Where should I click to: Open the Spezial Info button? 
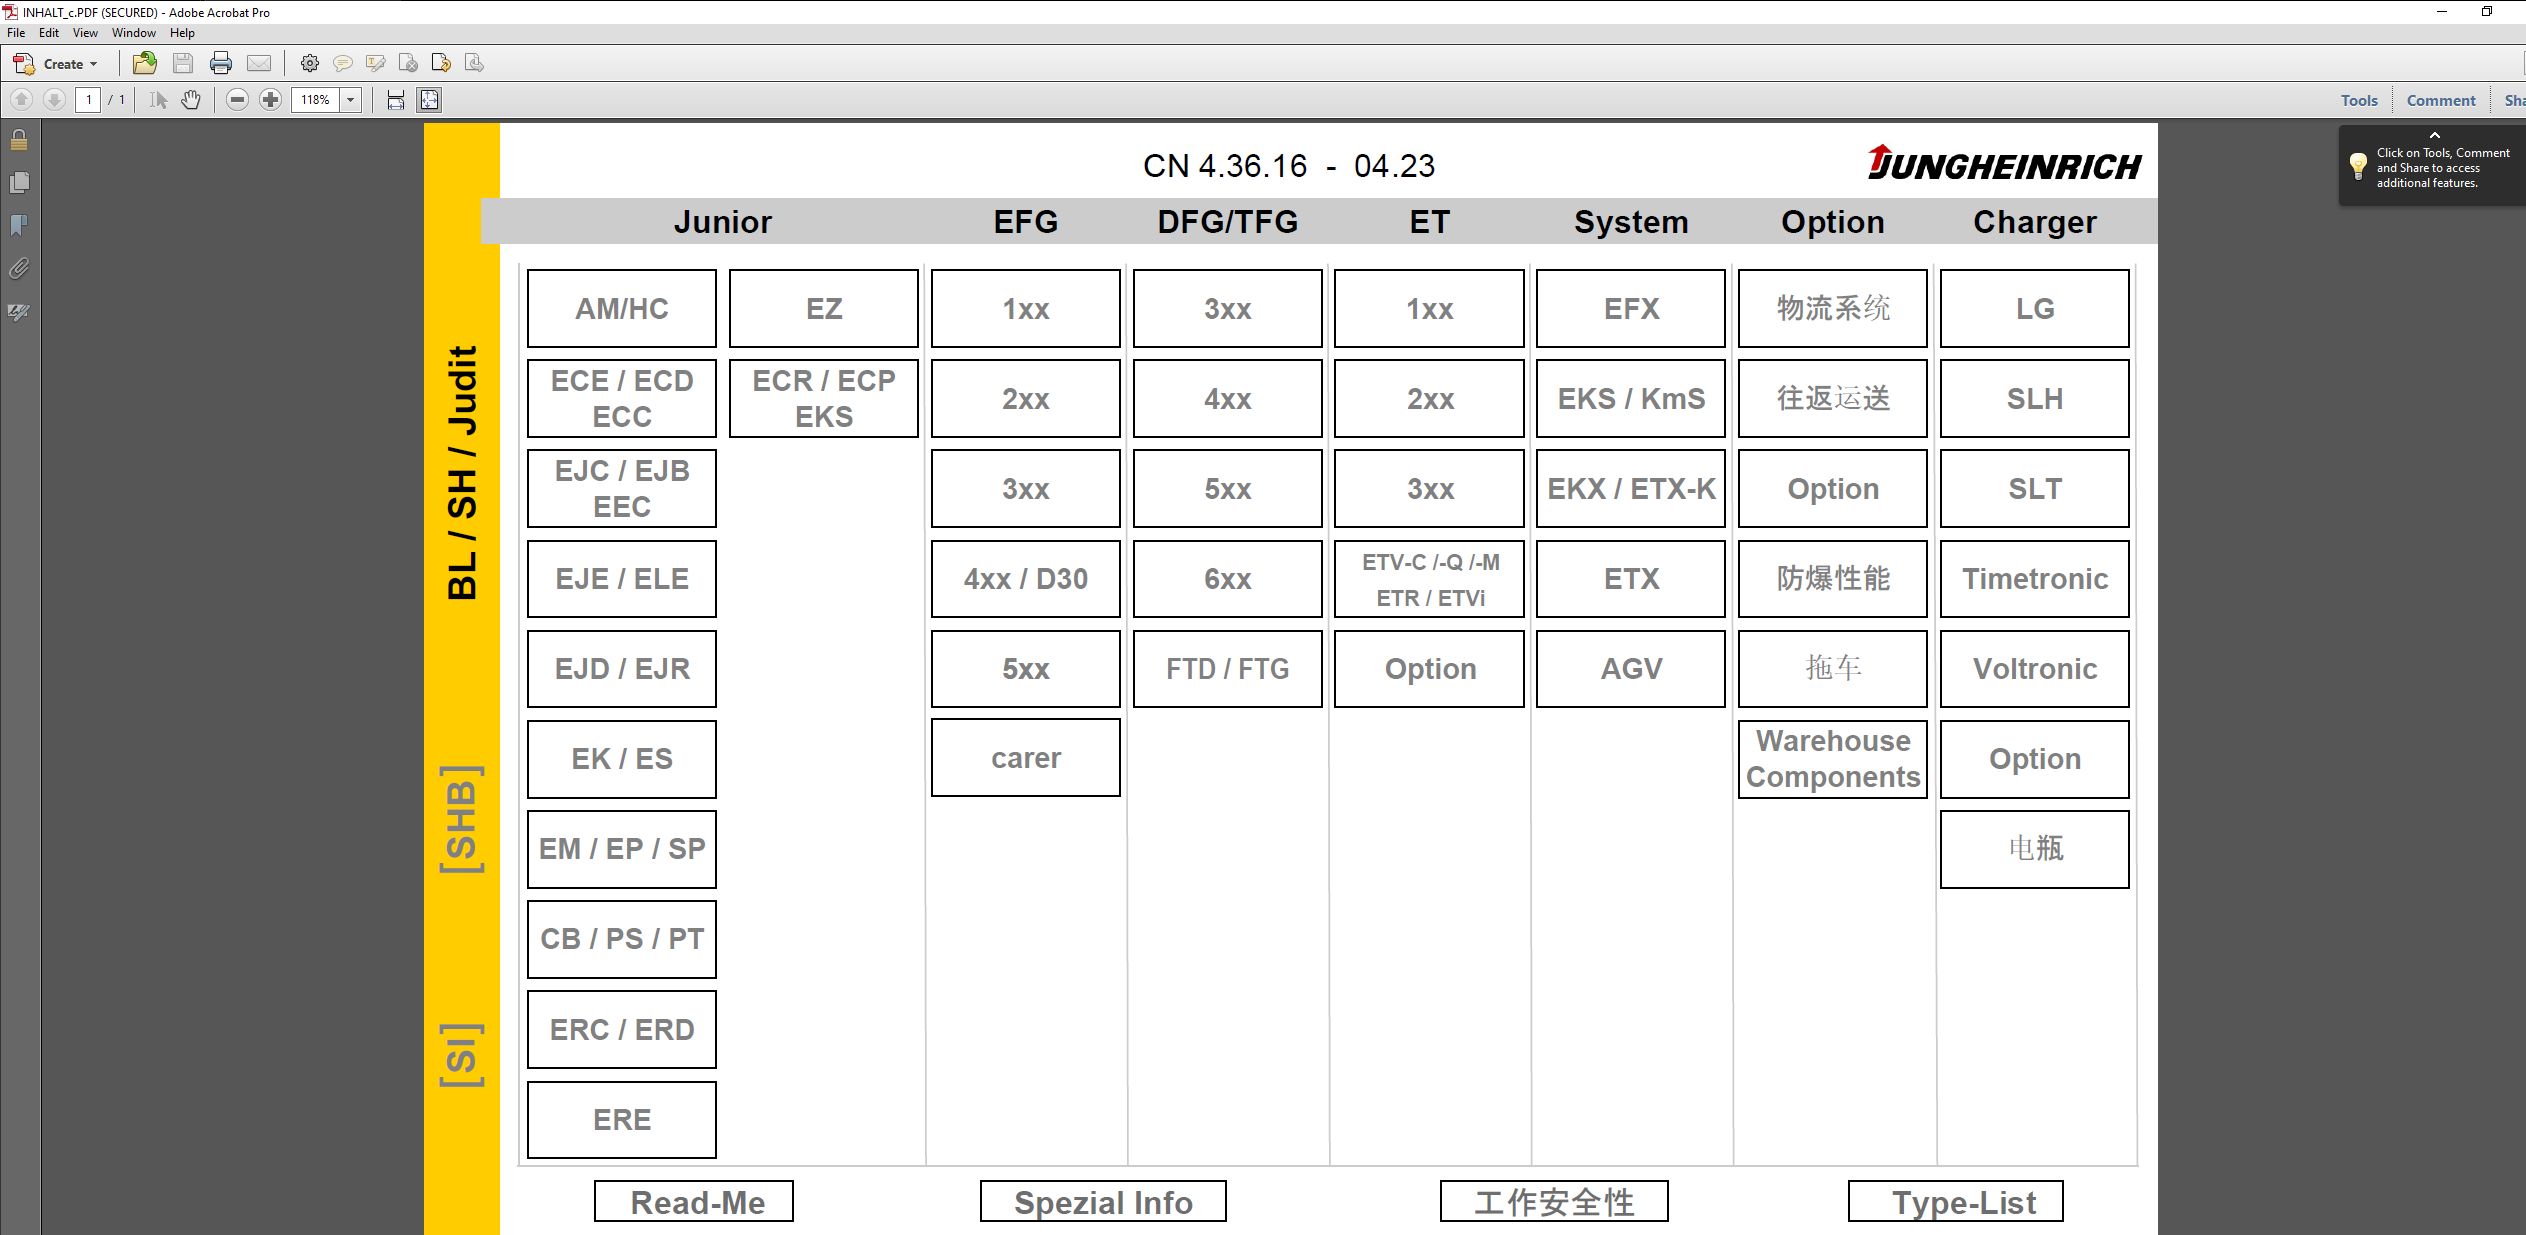coord(1103,1201)
